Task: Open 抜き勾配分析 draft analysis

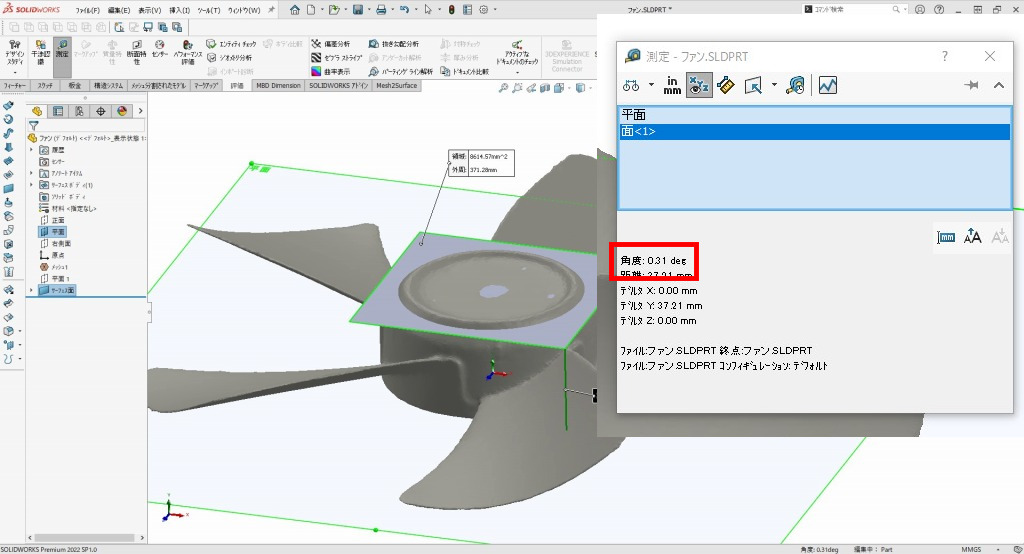Action: tap(394, 44)
